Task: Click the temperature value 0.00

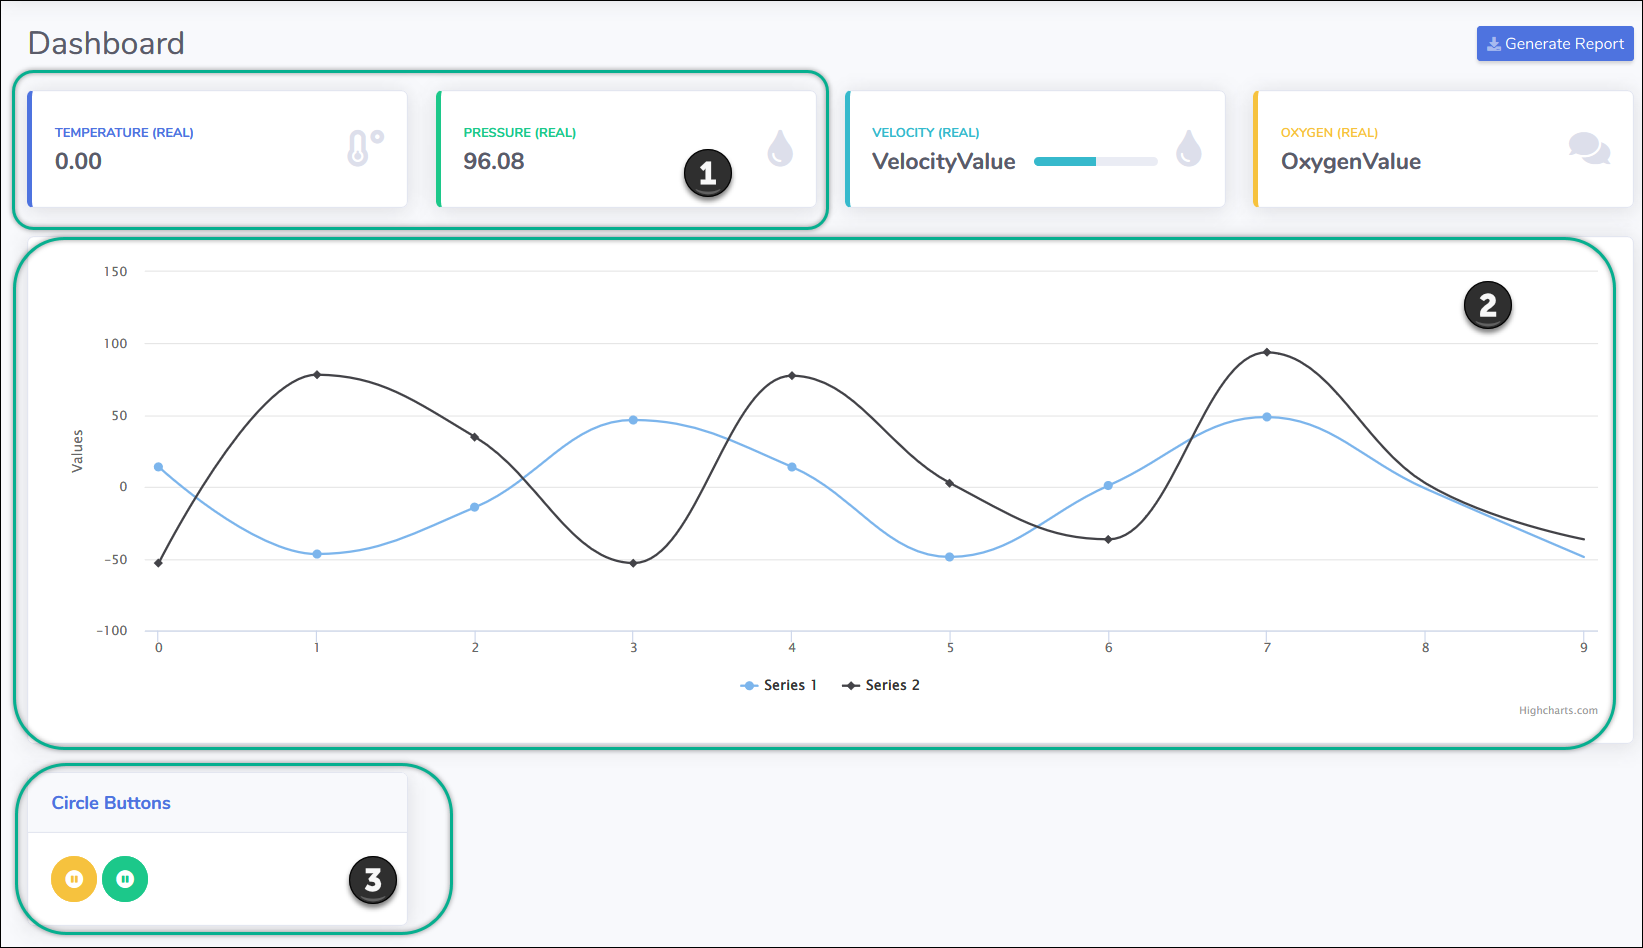Action: click(x=78, y=161)
